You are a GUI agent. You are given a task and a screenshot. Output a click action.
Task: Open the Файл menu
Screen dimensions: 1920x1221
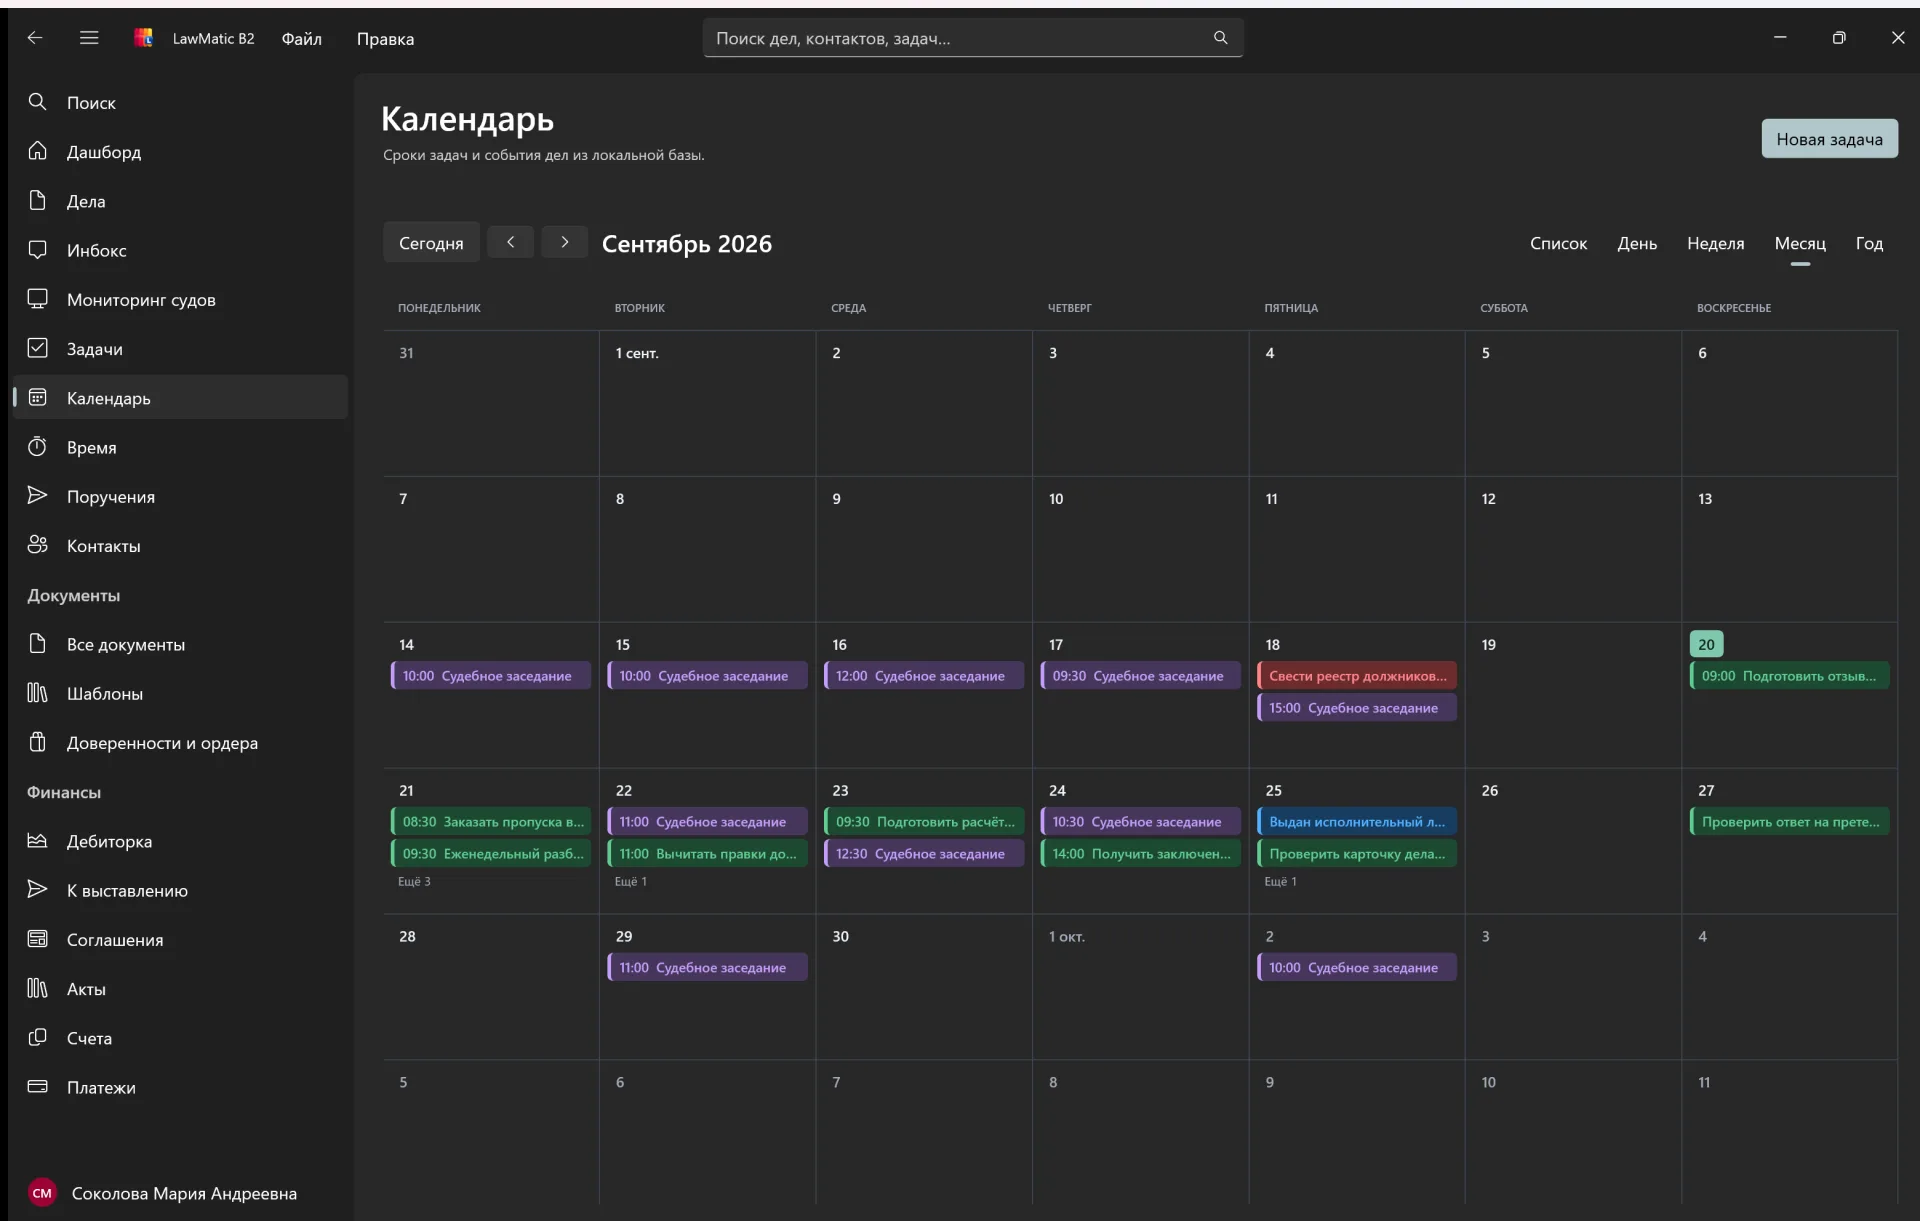click(301, 38)
